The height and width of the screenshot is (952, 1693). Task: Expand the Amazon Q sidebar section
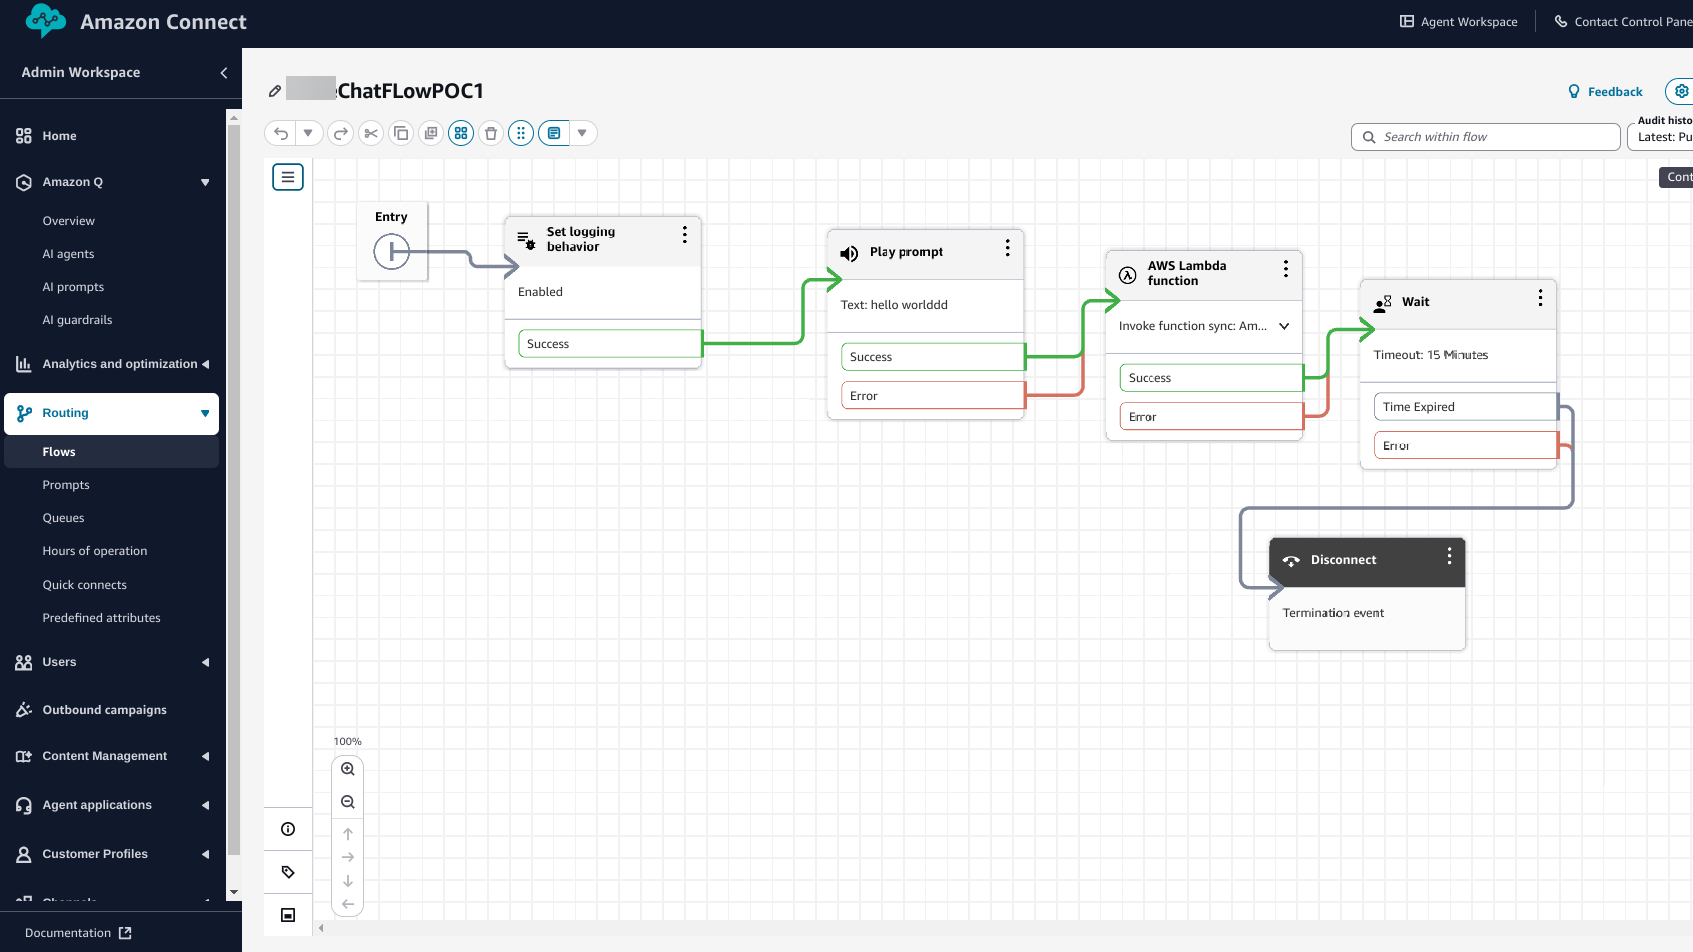[204, 182]
